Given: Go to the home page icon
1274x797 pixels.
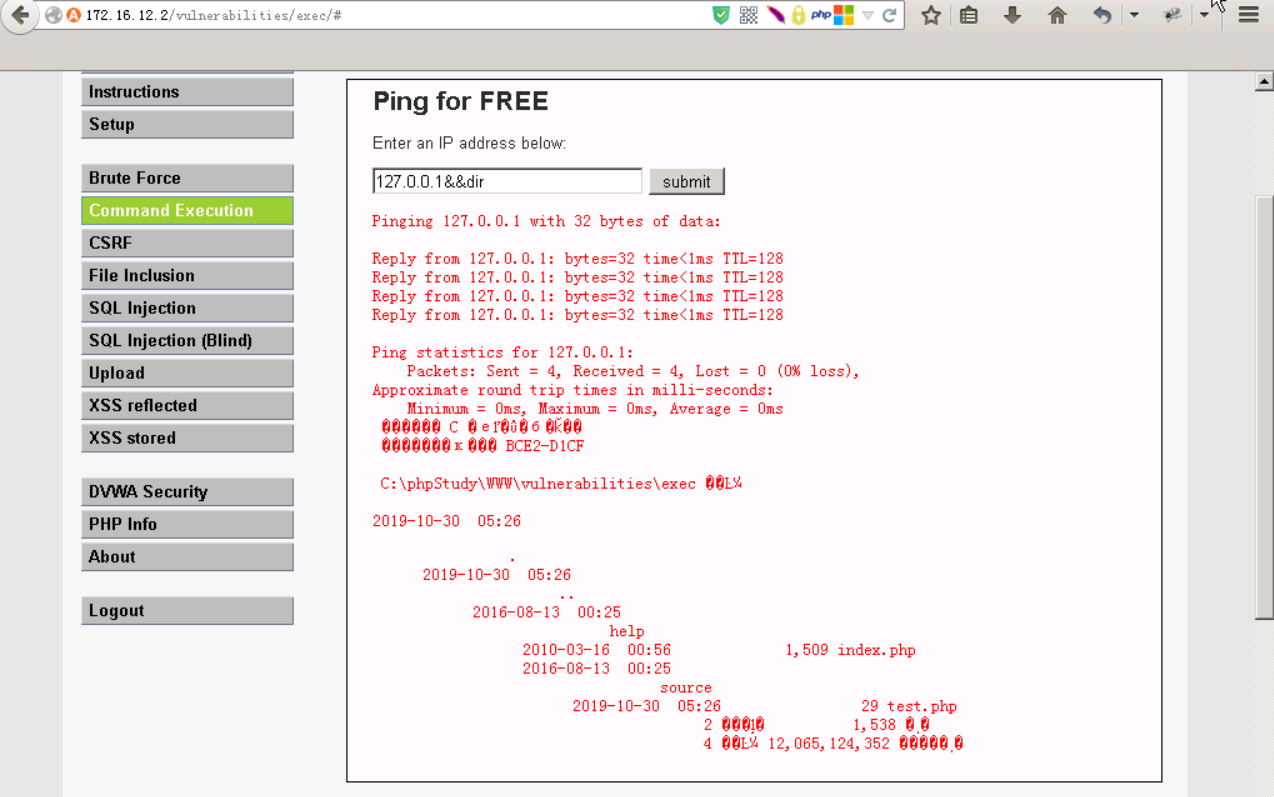Looking at the screenshot, I should (1057, 15).
